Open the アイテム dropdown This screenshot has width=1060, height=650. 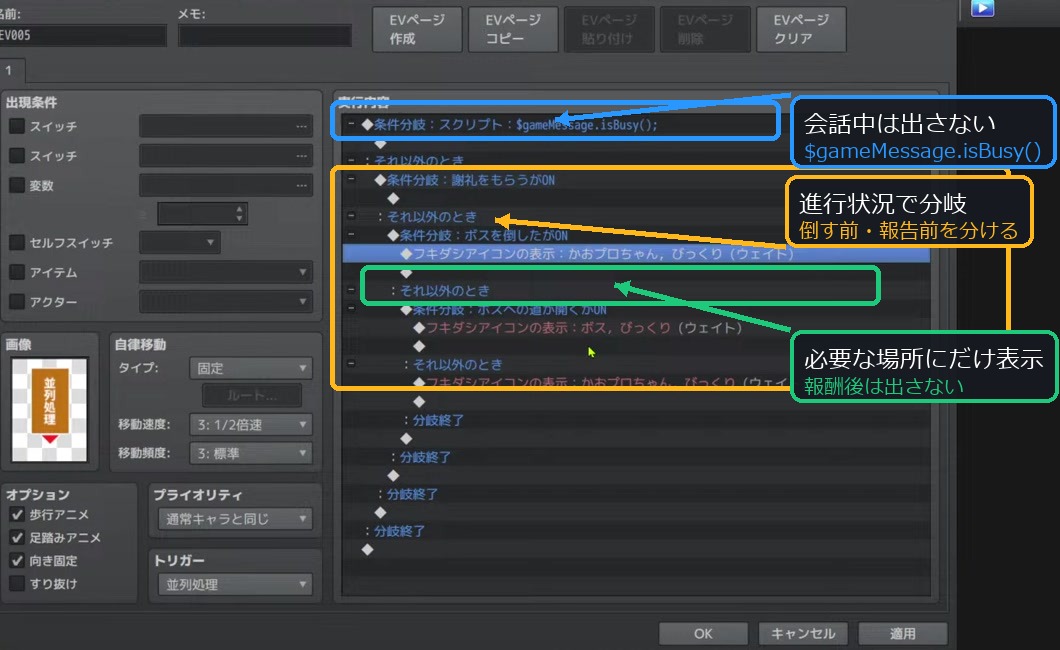(226, 272)
